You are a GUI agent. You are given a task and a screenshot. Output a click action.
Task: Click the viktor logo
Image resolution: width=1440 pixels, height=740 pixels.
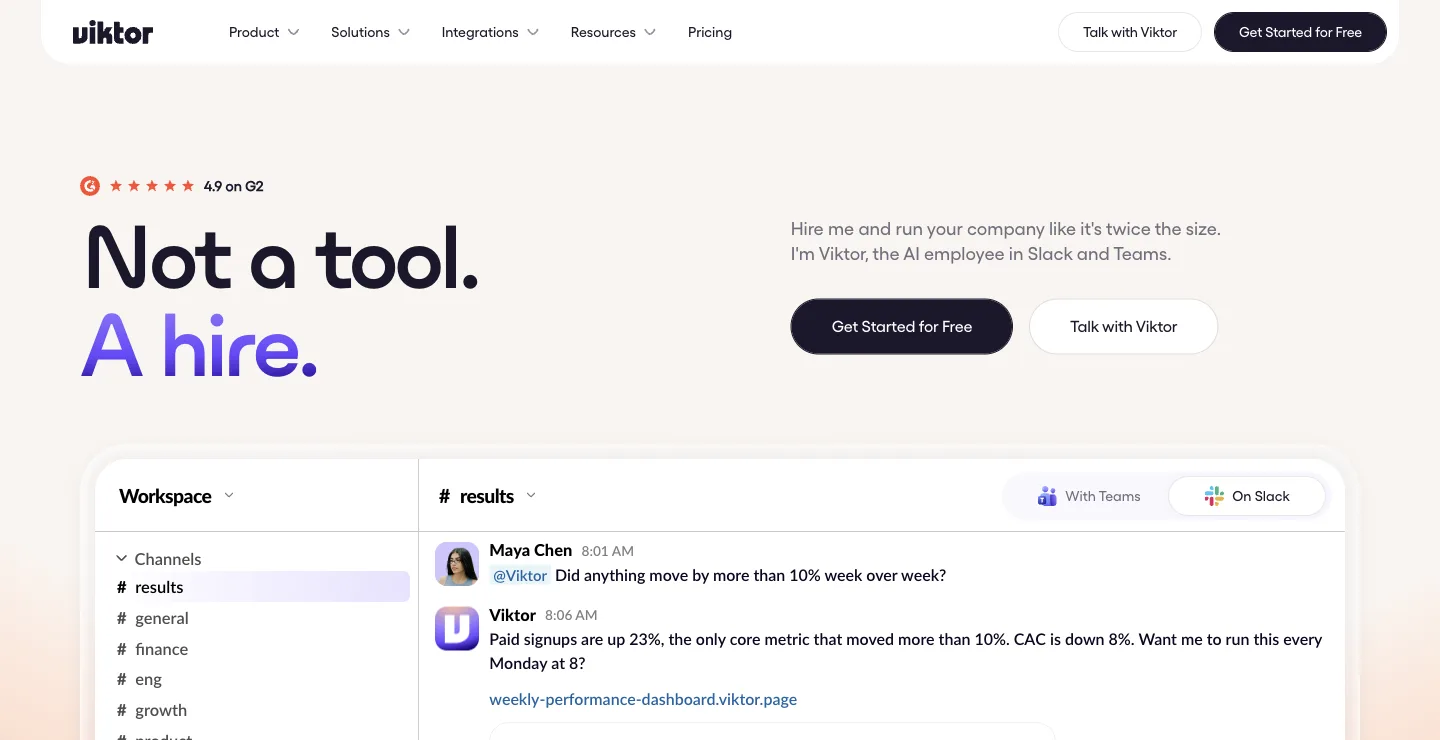tap(113, 33)
